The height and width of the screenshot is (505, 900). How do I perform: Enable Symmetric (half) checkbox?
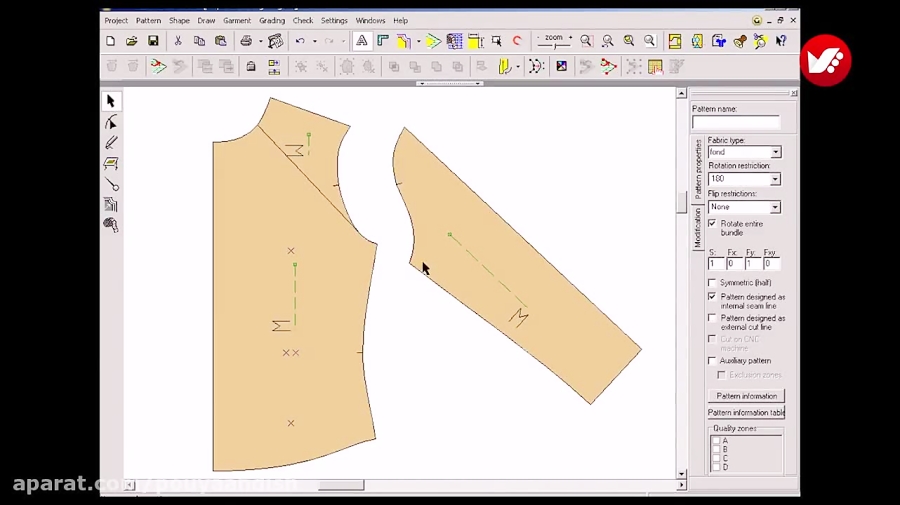[x=712, y=282]
